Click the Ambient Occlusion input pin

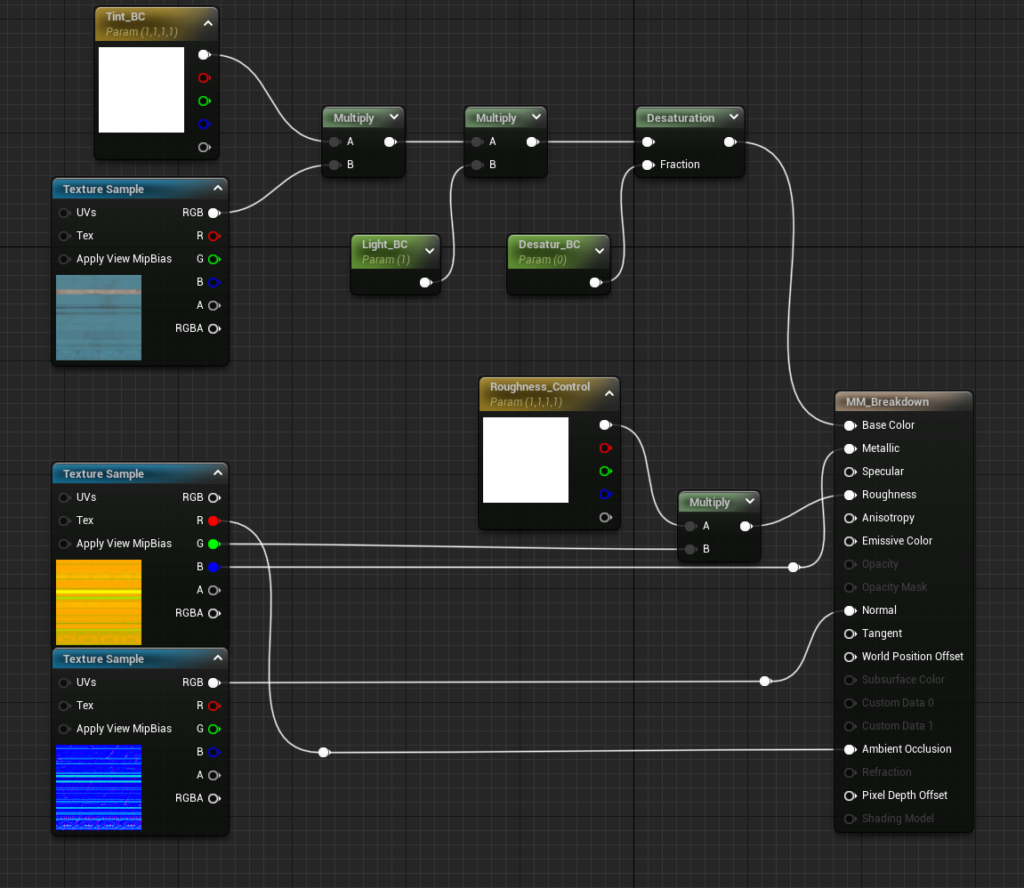pos(850,749)
